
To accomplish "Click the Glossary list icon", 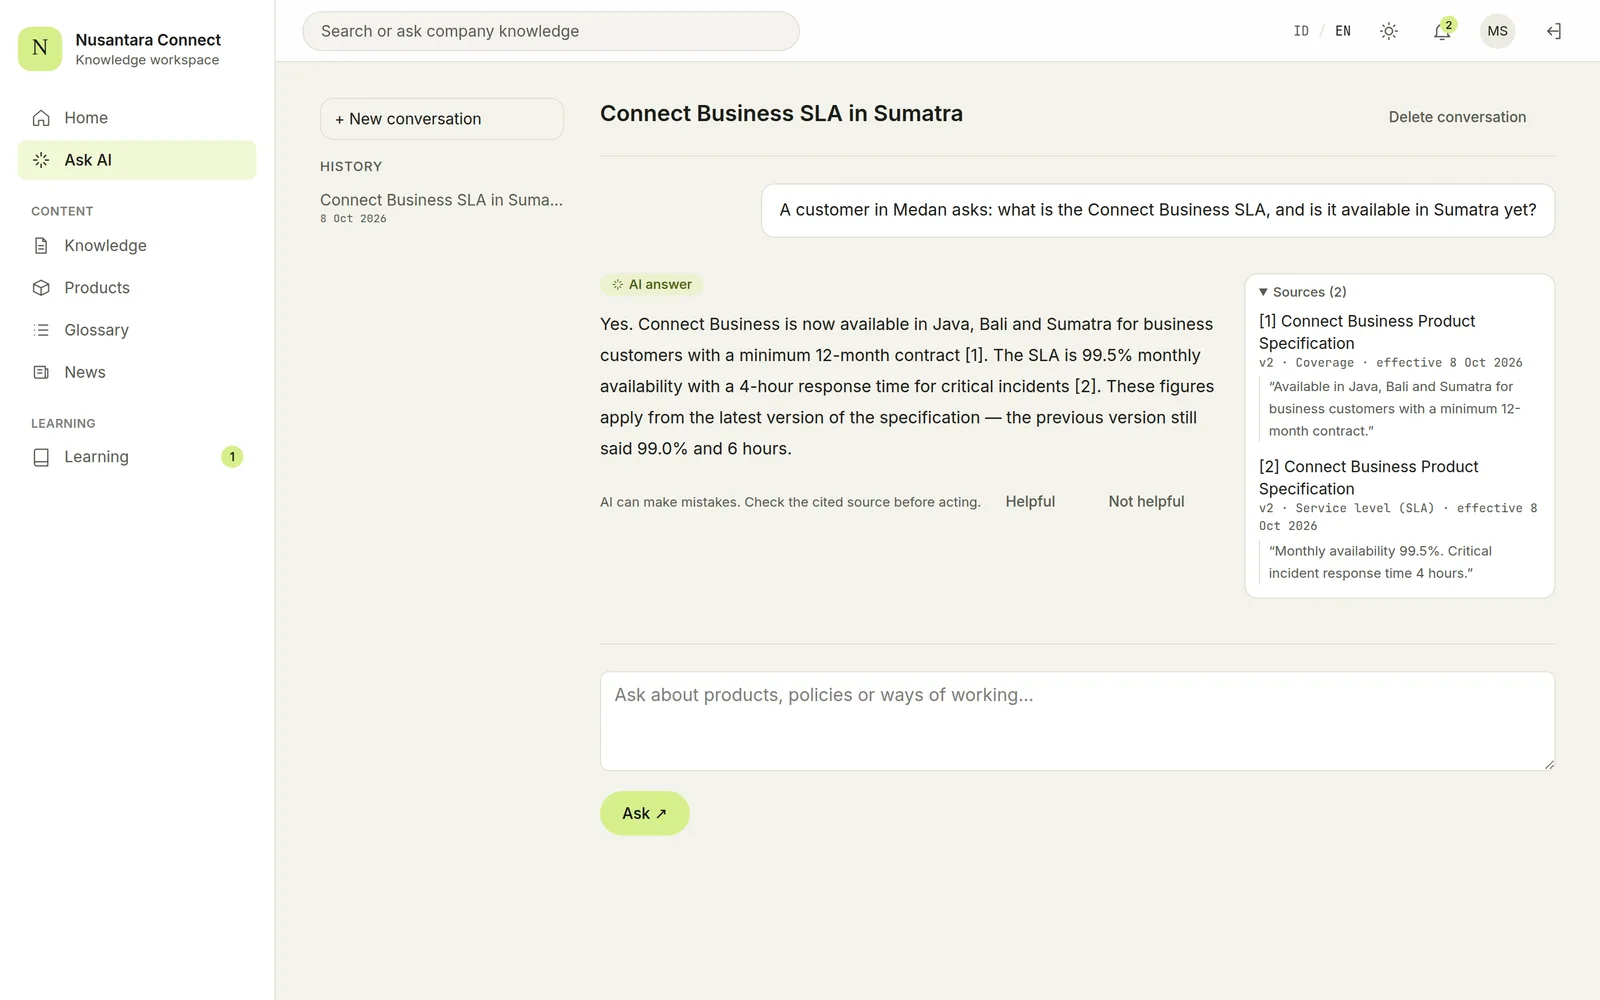I will [41, 330].
